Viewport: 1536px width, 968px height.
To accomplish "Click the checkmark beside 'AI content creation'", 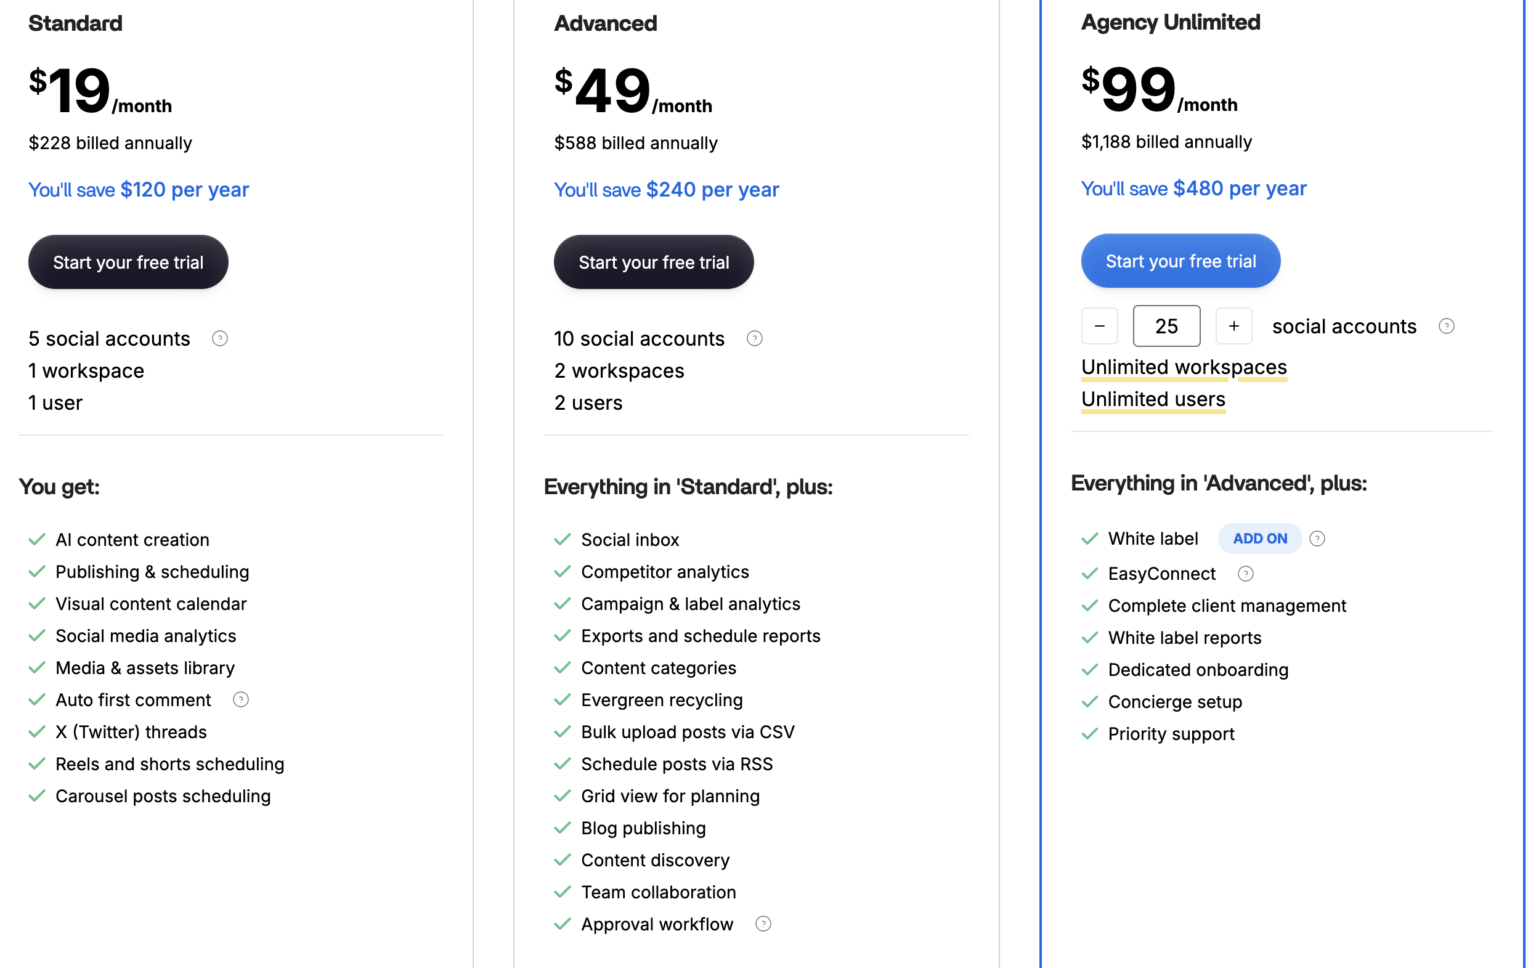I will pos(37,539).
